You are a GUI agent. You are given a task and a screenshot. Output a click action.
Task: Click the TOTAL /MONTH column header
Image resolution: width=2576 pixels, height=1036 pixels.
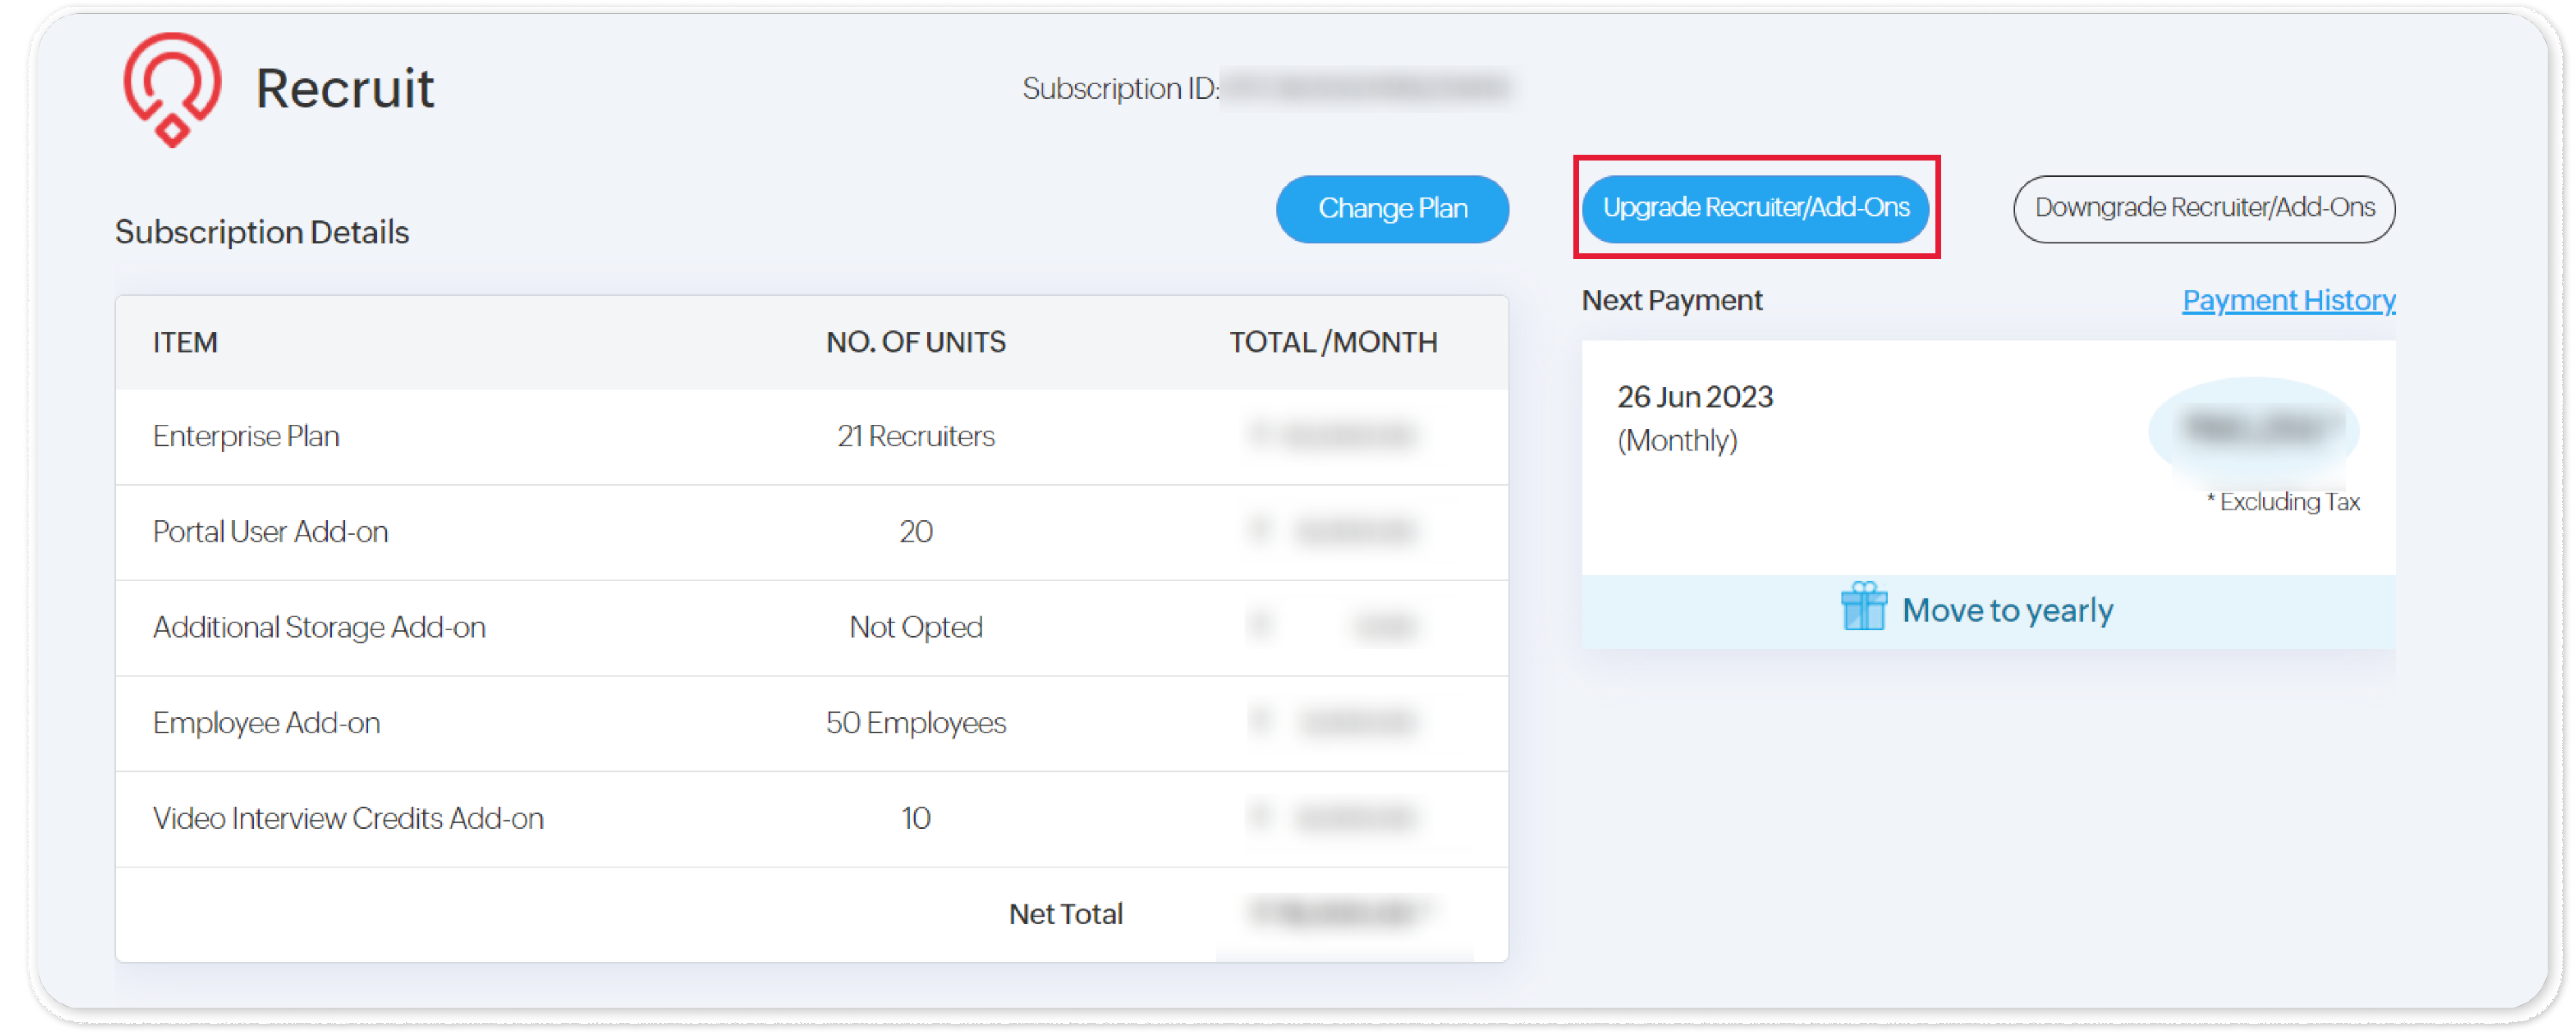click(x=1333, y=342)
